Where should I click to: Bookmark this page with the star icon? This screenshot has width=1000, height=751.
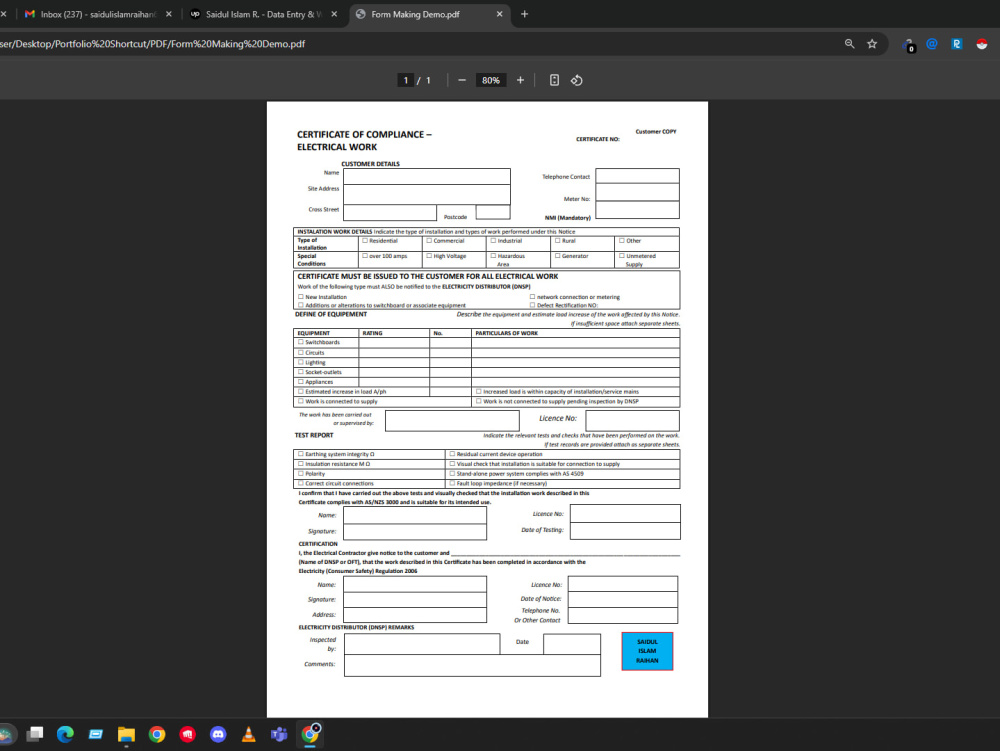click(x=872, y=44)
